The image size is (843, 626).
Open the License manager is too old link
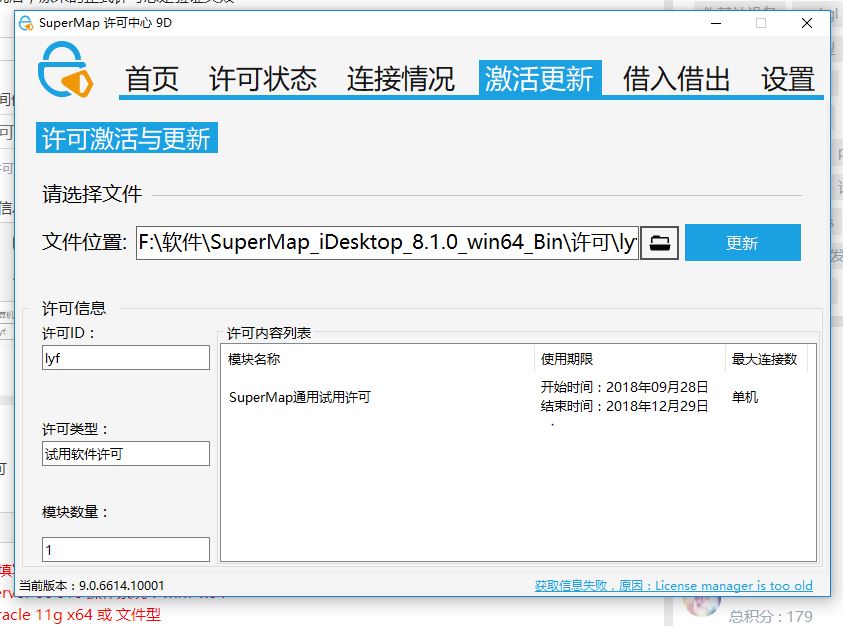click(674, 586)
